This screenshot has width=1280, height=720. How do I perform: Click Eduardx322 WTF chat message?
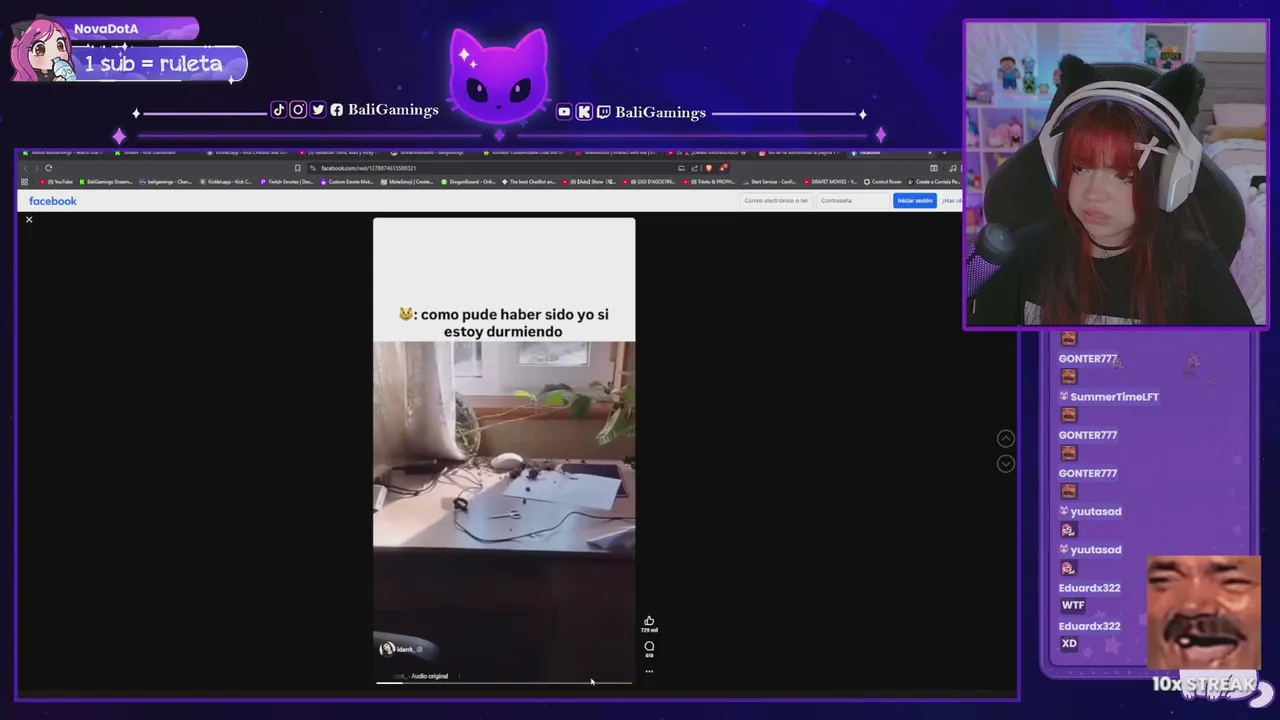(1073, 605)
